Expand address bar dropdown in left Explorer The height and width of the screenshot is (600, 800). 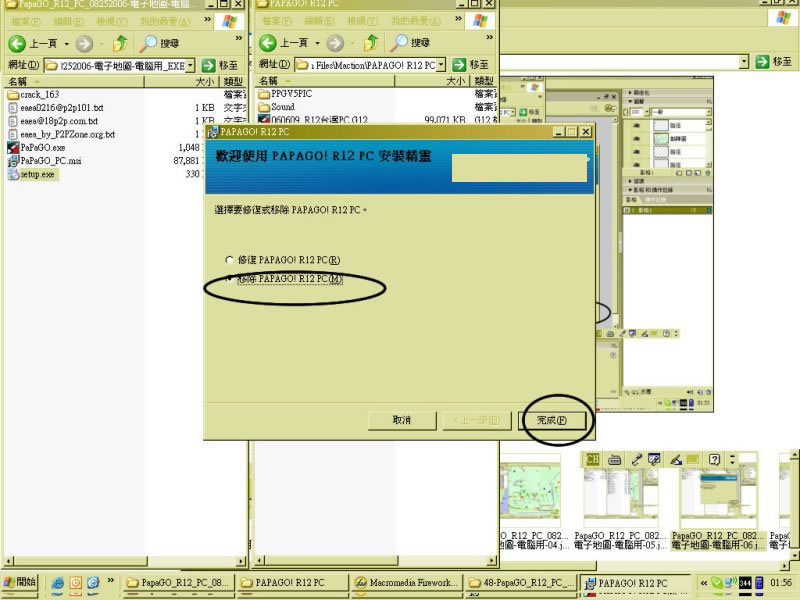(191, 65)
